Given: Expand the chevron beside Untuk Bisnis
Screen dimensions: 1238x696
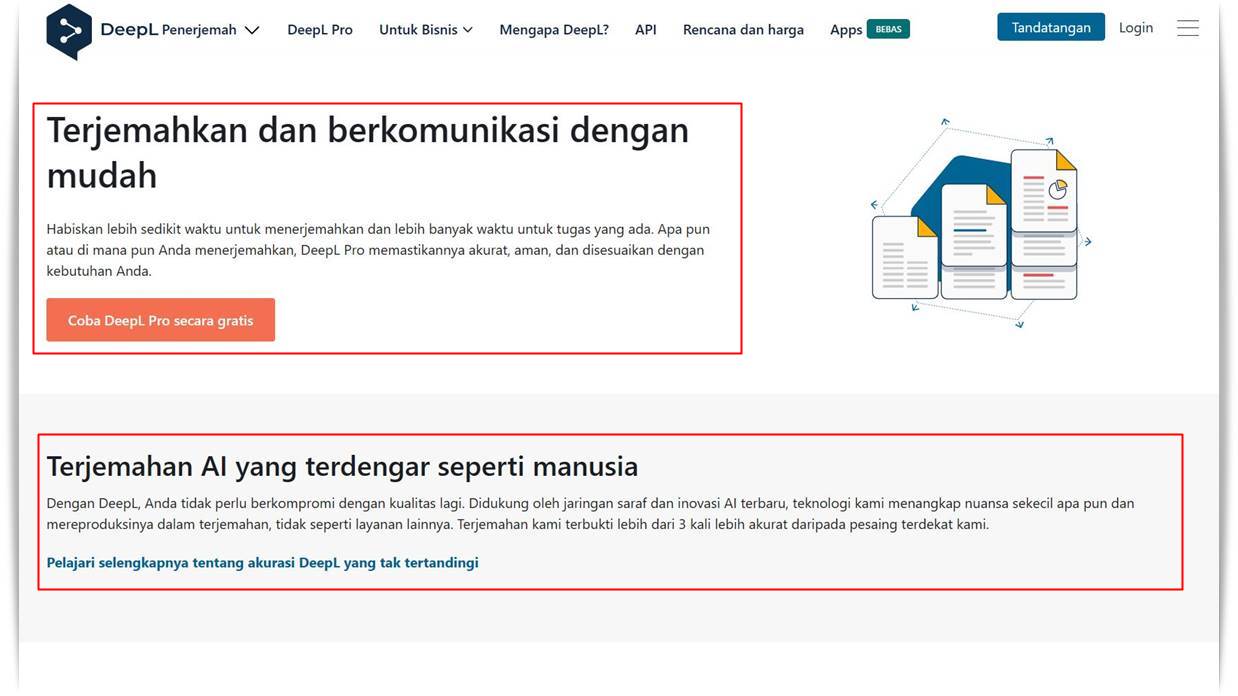Looking at the screenshot, I should (468, 30).
